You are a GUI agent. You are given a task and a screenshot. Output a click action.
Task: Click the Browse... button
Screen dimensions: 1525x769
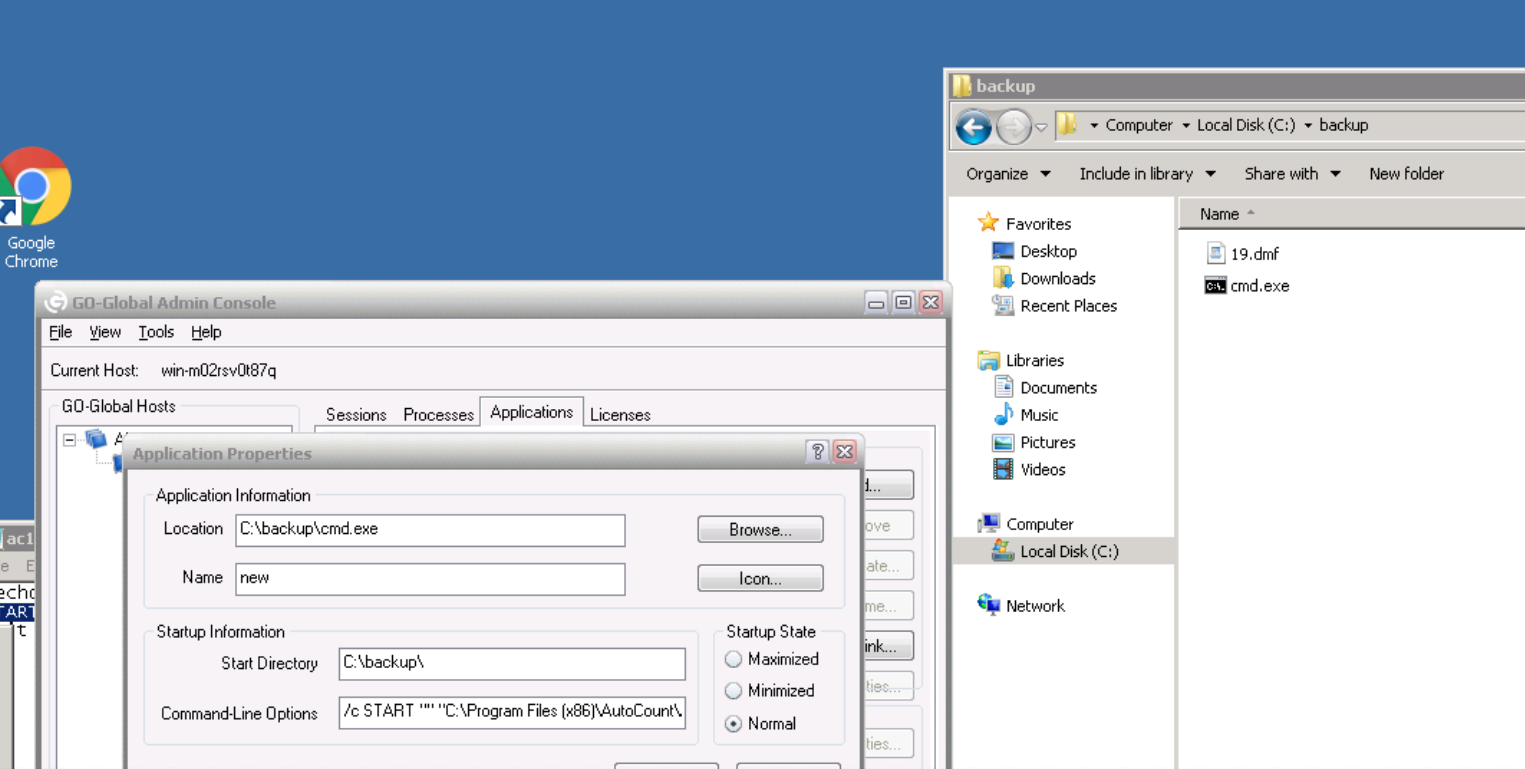[x=760, y=530]
